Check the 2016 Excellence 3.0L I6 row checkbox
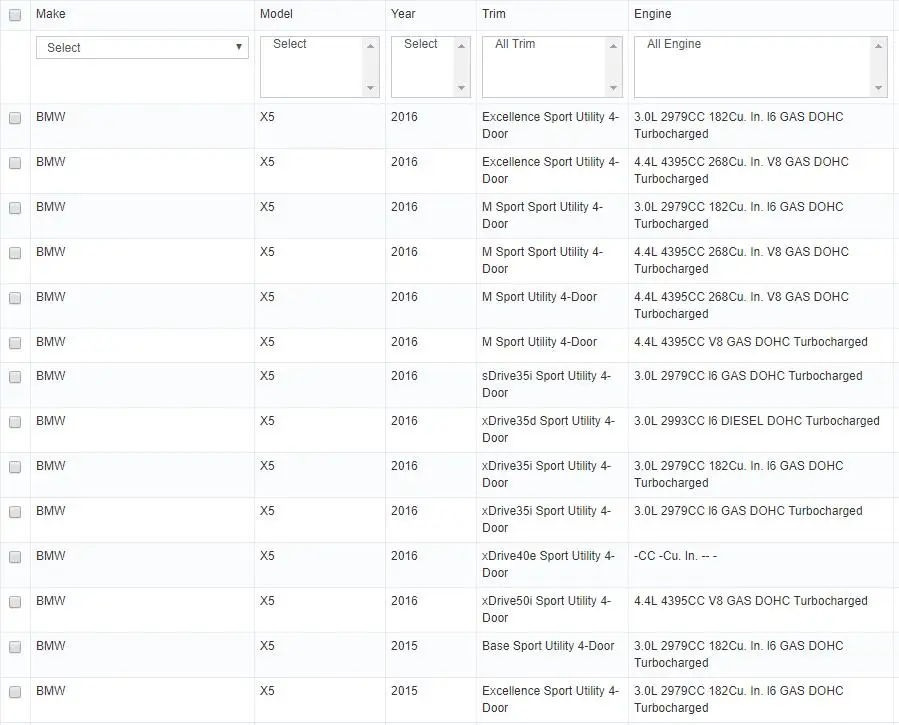Image resolution: width=899 pixels, height=725 pixels. [x=15, y=118]
